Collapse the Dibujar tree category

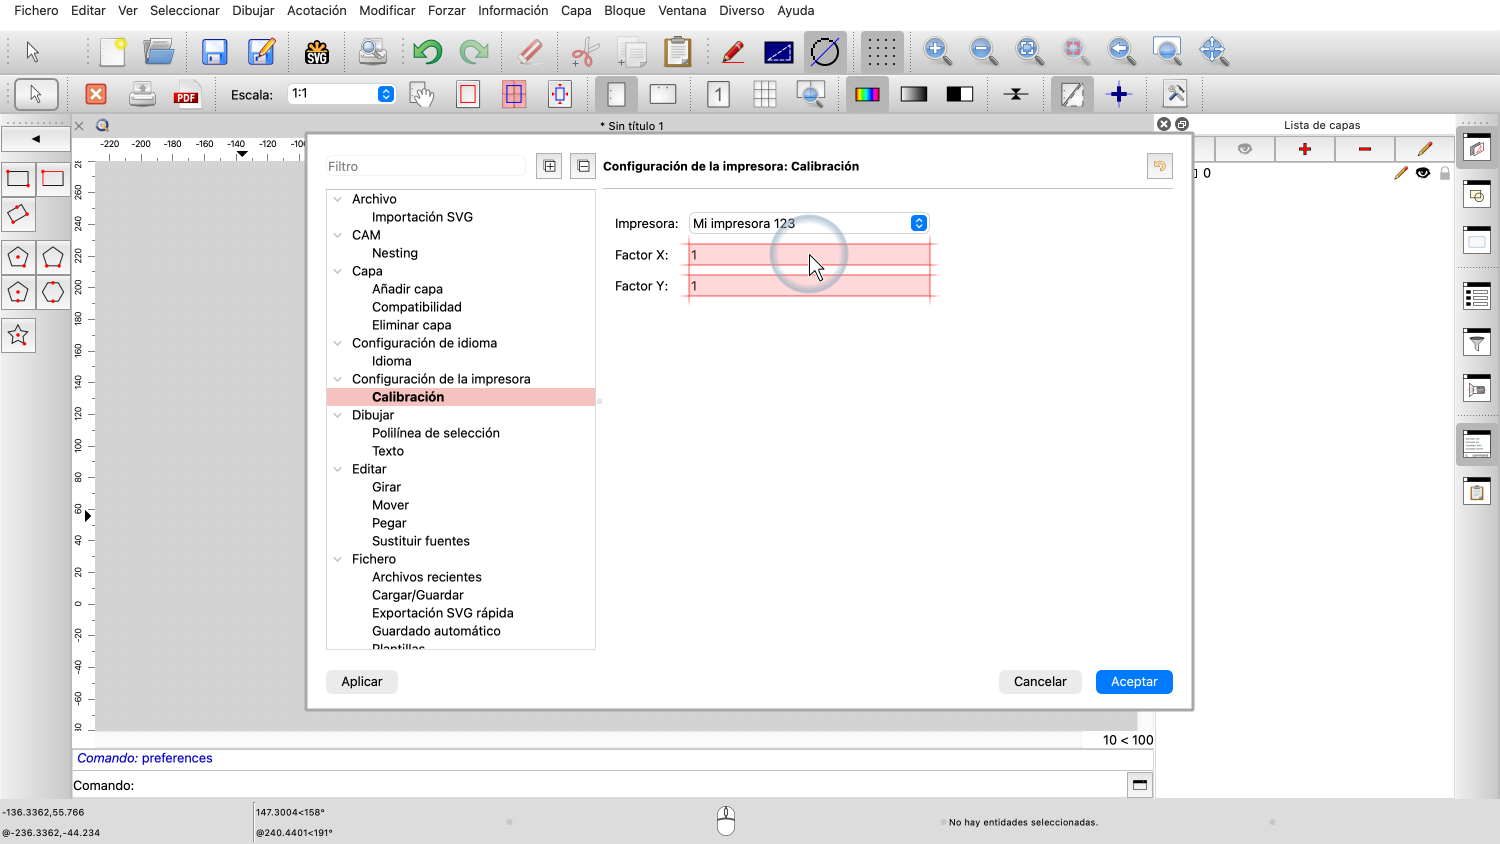click(x=338, y=415)
